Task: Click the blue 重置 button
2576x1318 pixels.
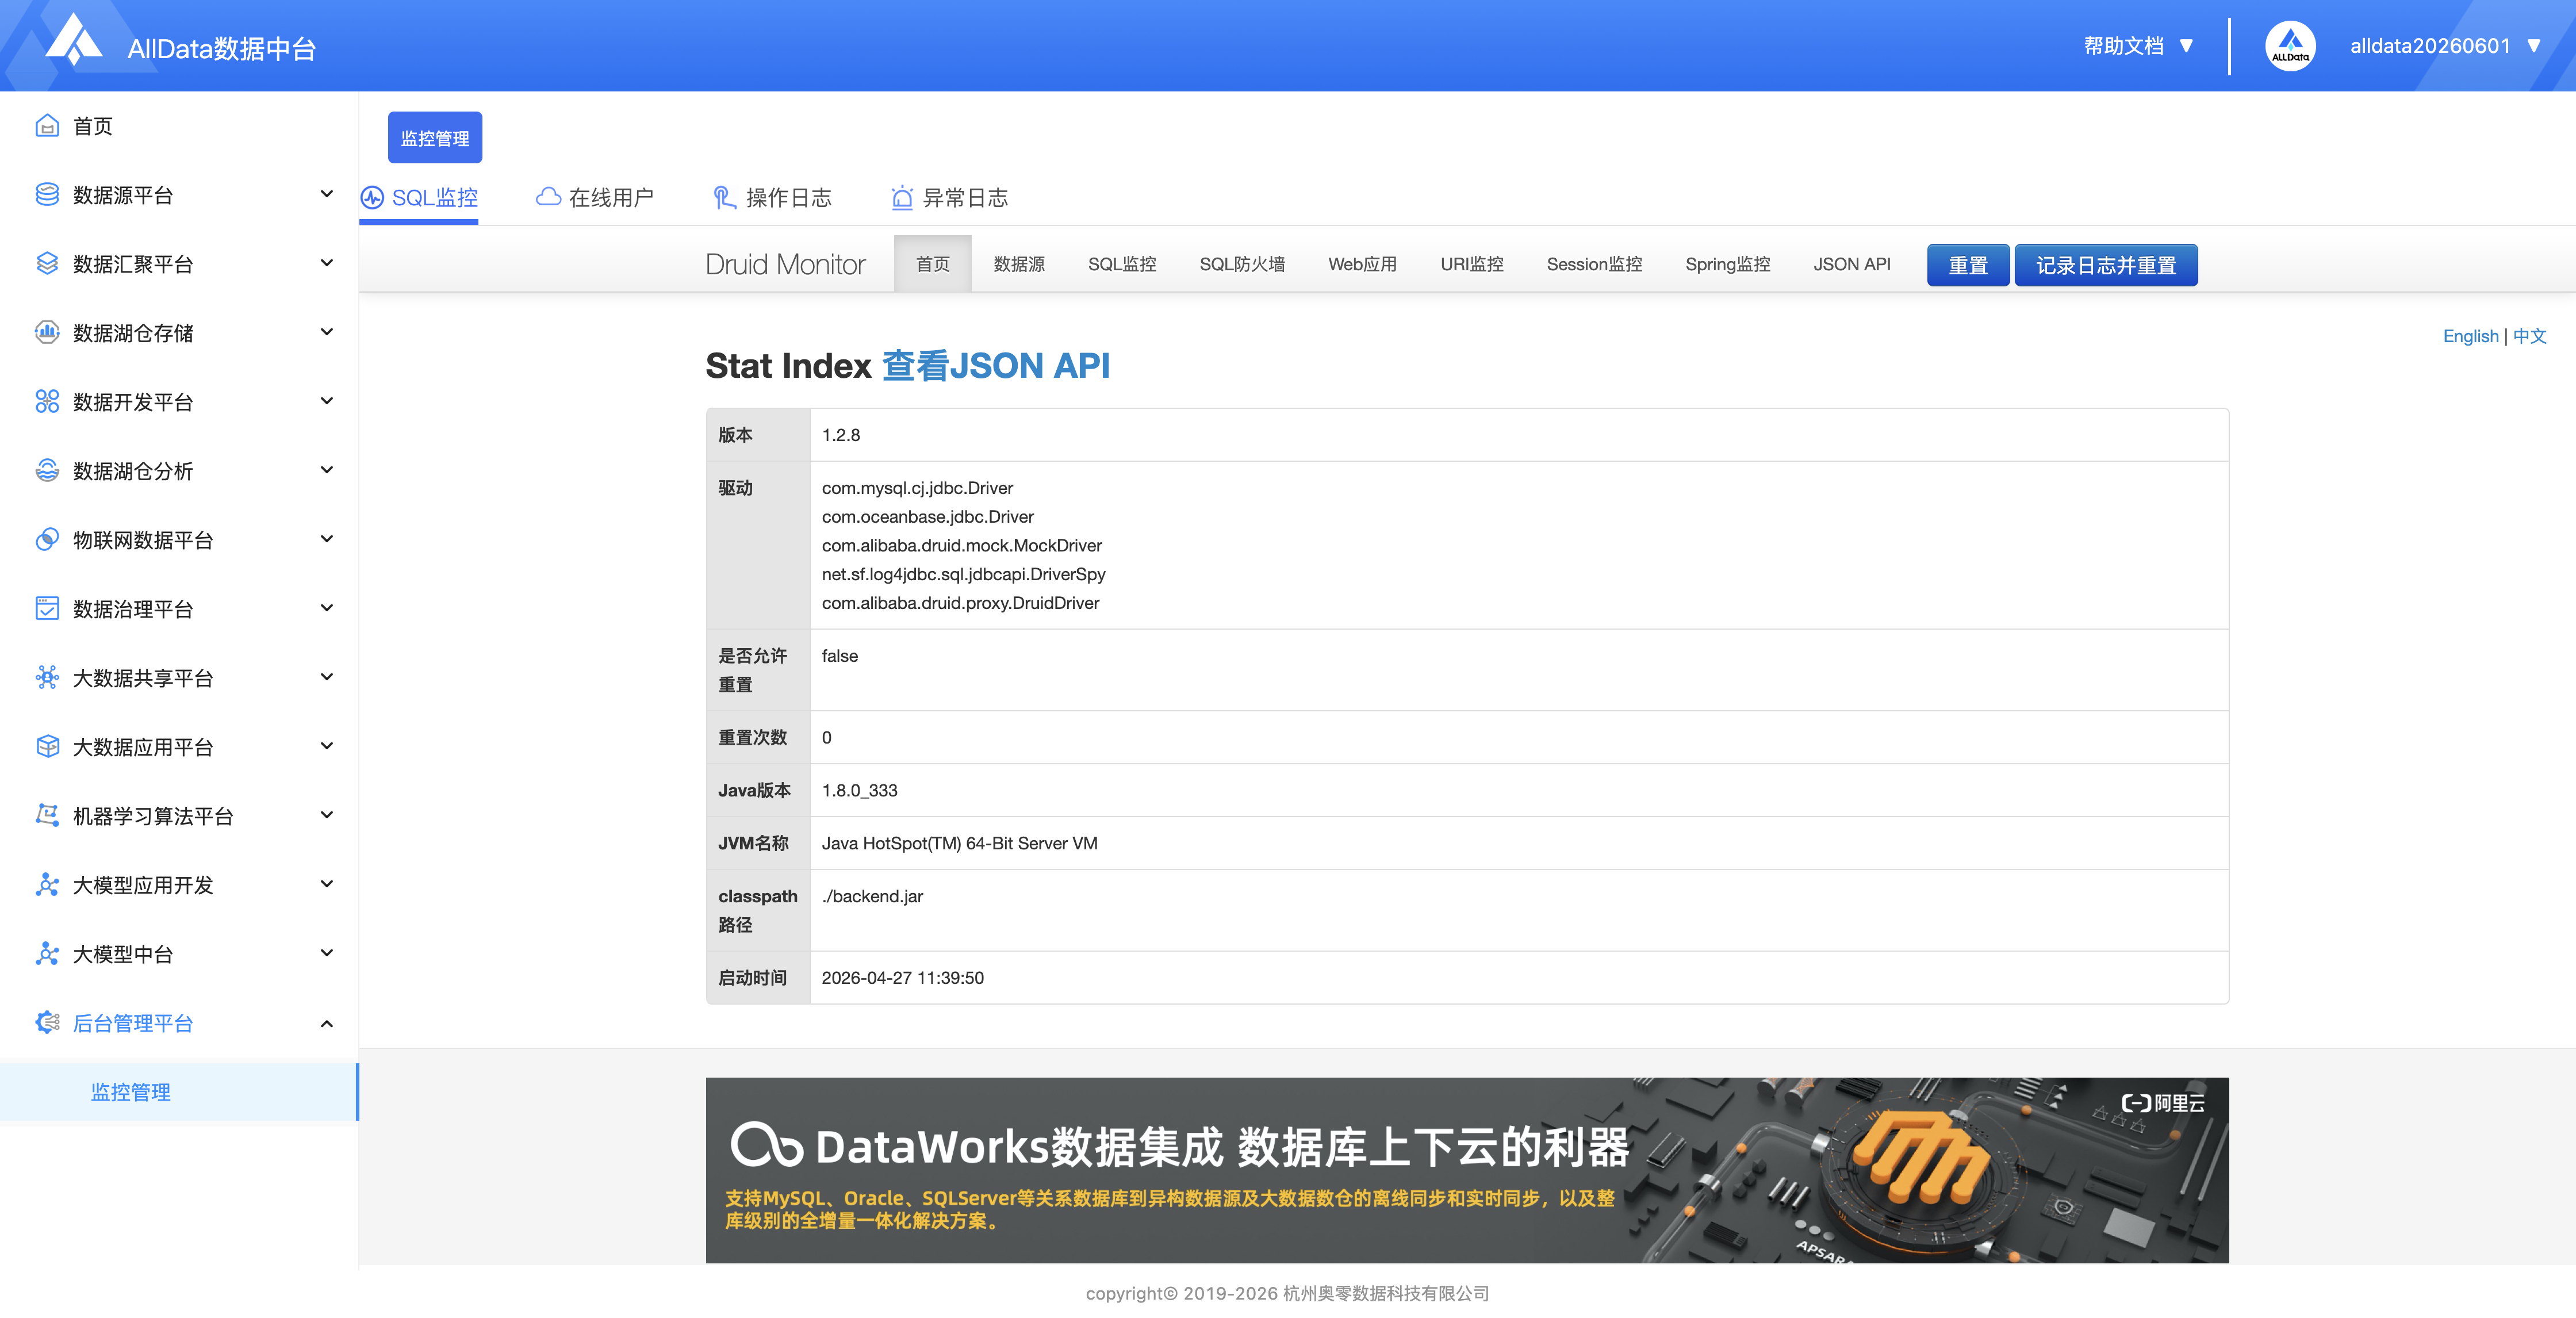Action: tap(1968, 265)
